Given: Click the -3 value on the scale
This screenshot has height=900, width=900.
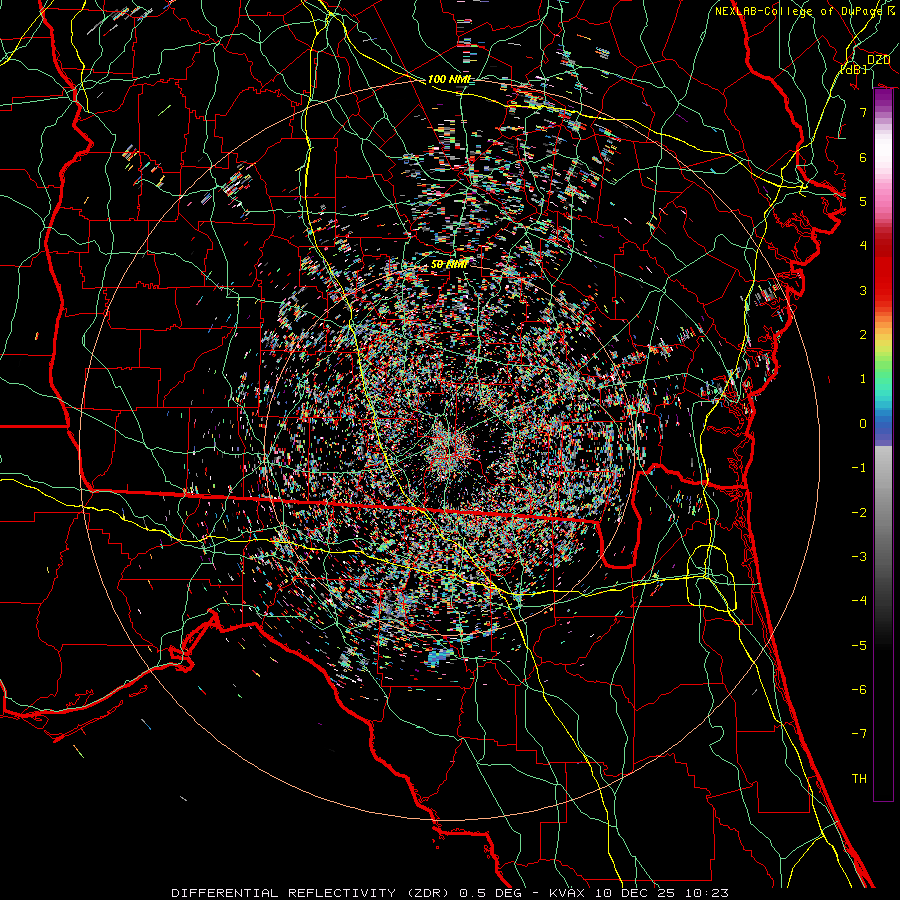Looking at the screenshot, I should click(x=859, y=556).
